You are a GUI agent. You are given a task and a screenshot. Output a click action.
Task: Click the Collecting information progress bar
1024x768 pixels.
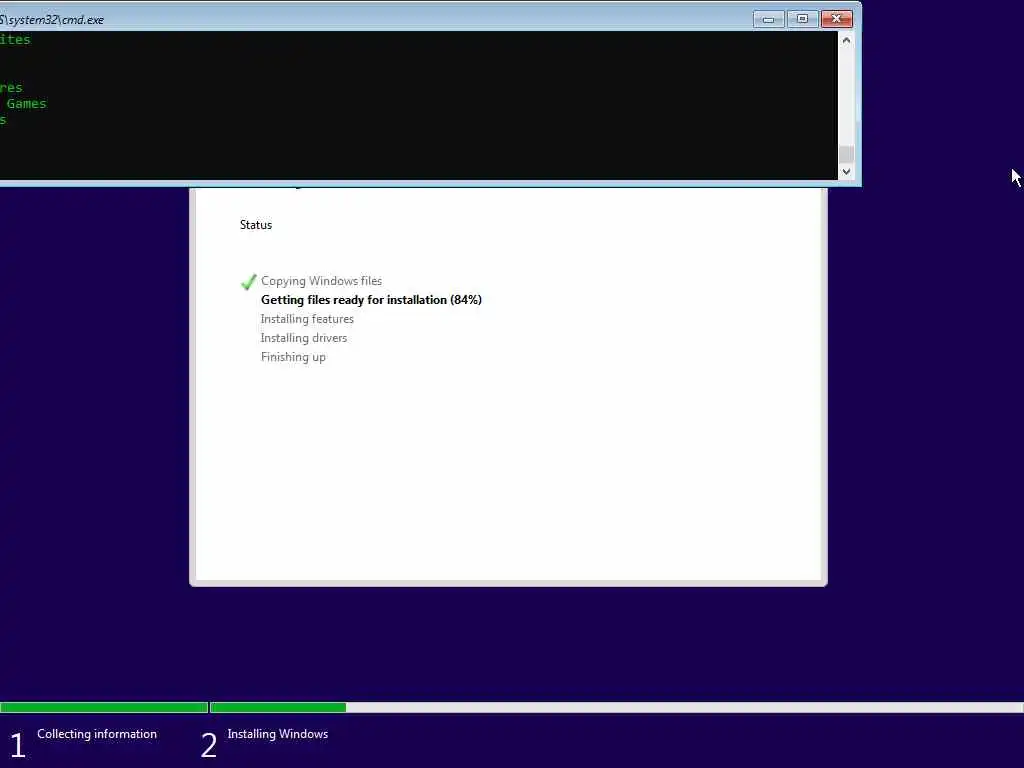104,707
